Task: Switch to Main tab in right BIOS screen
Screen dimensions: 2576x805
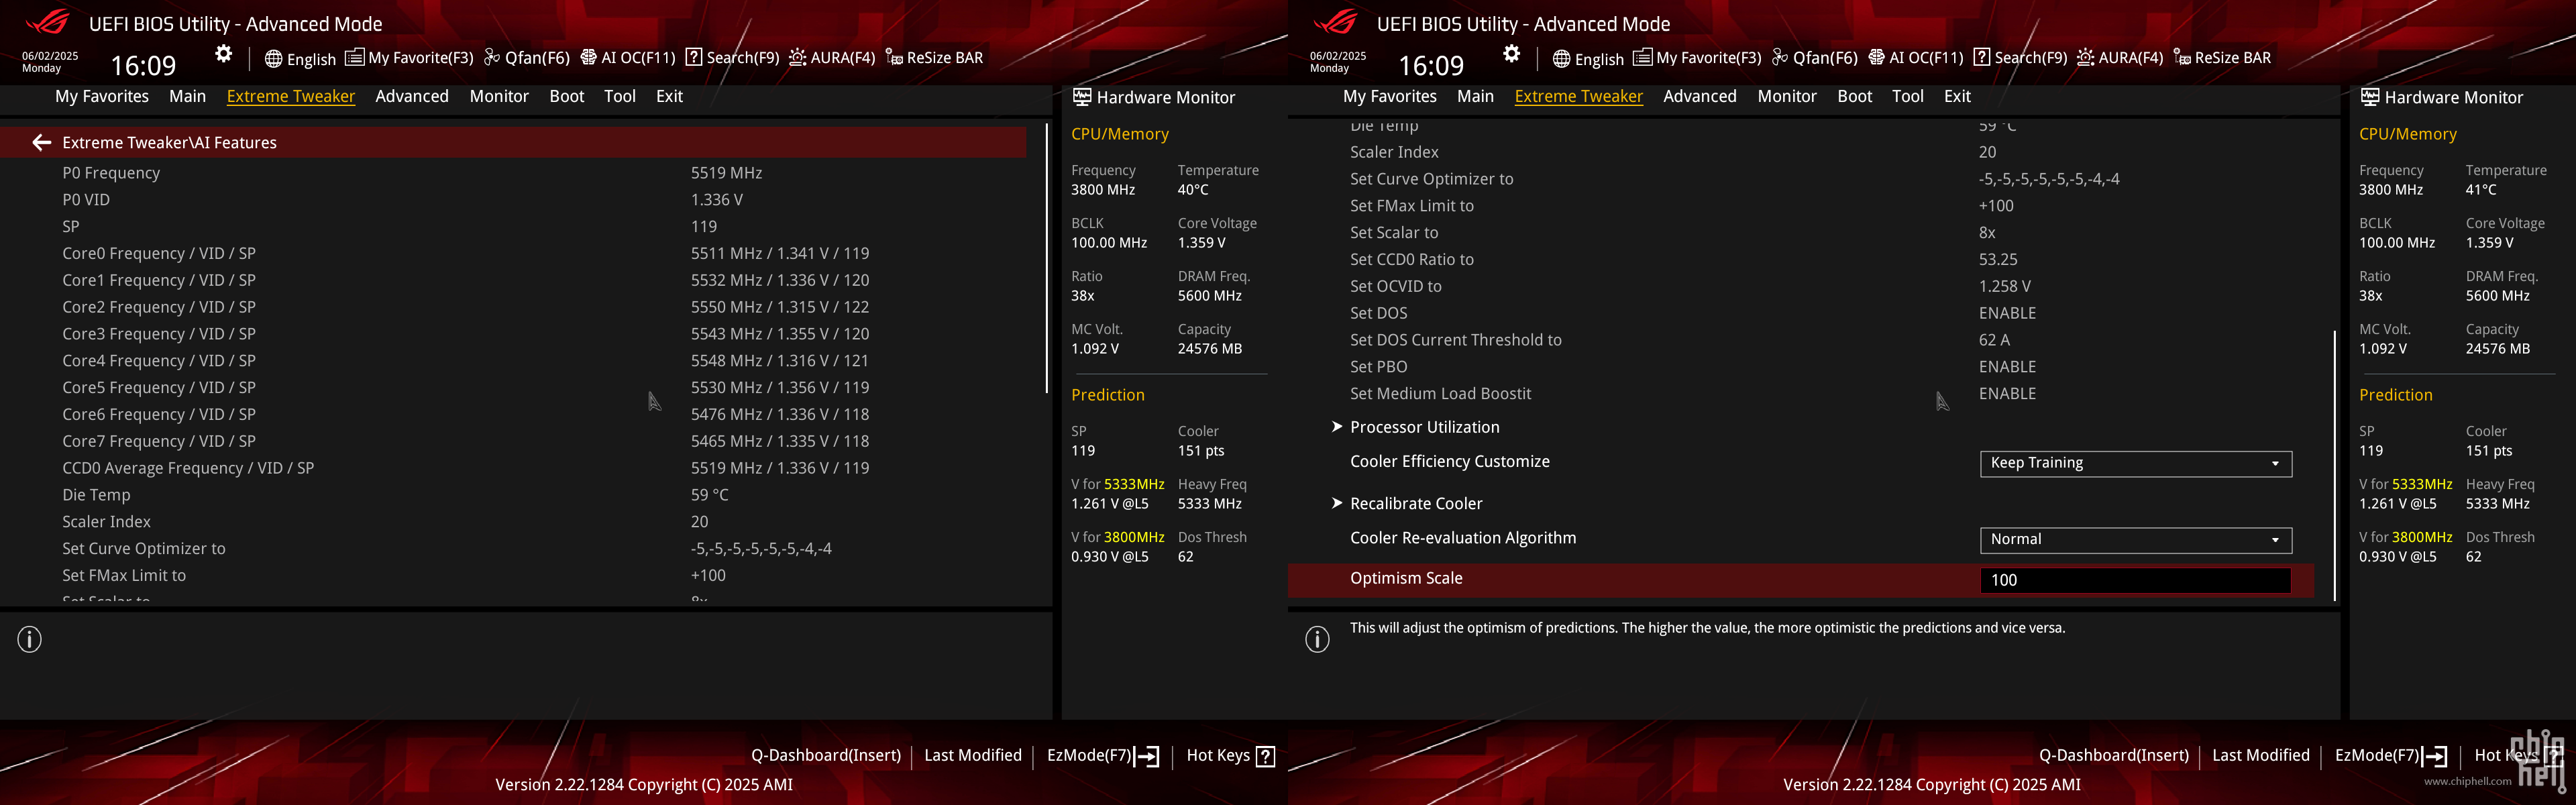Action: point(1476,96)
